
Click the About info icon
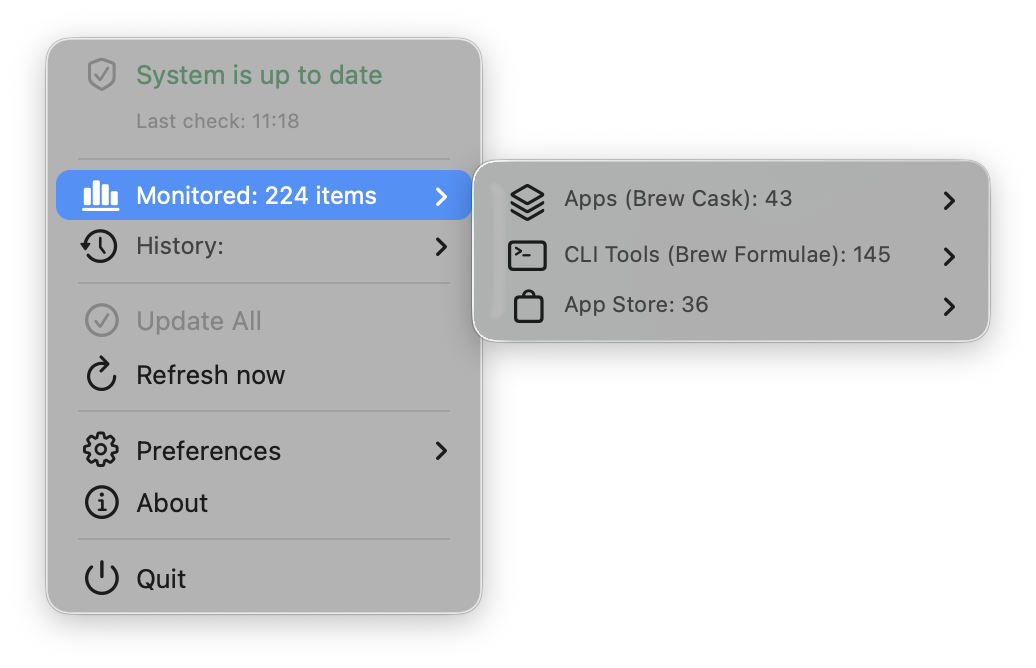(101, 503)
